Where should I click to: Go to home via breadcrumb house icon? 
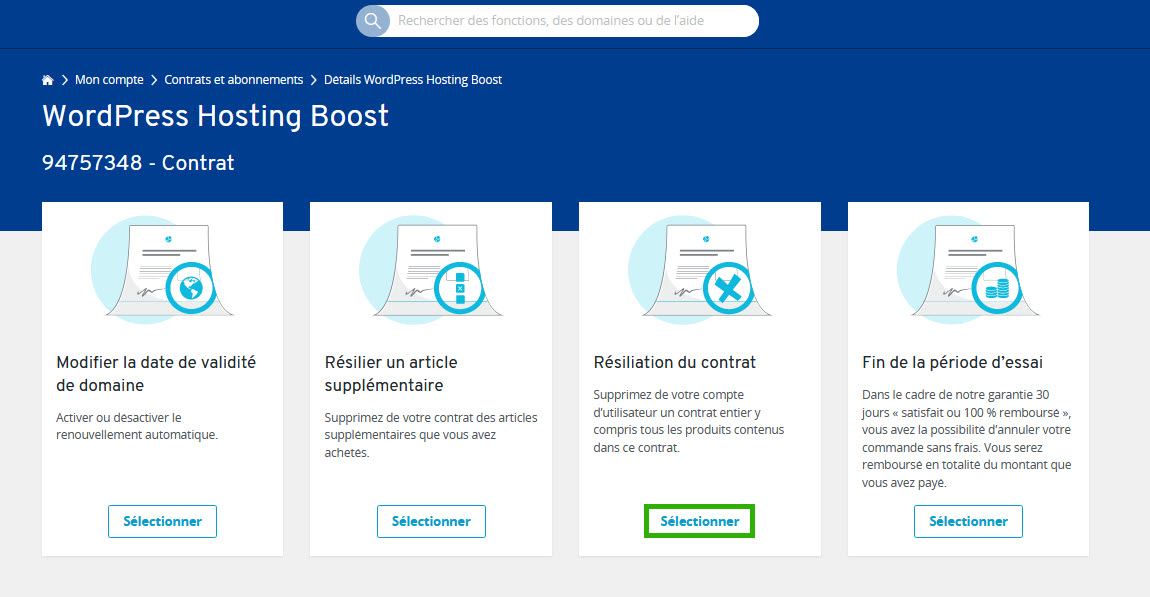(48, 80)
